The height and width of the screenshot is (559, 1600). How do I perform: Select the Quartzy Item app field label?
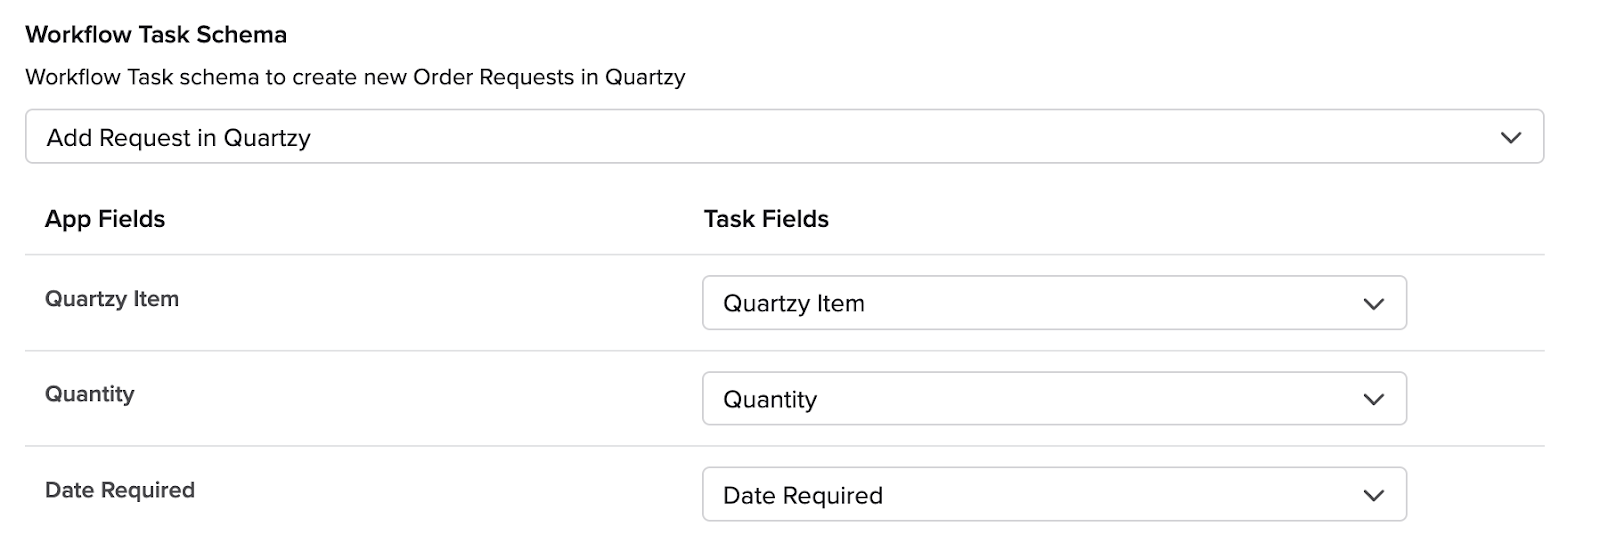pyautogui.click(x=112, y=299)
